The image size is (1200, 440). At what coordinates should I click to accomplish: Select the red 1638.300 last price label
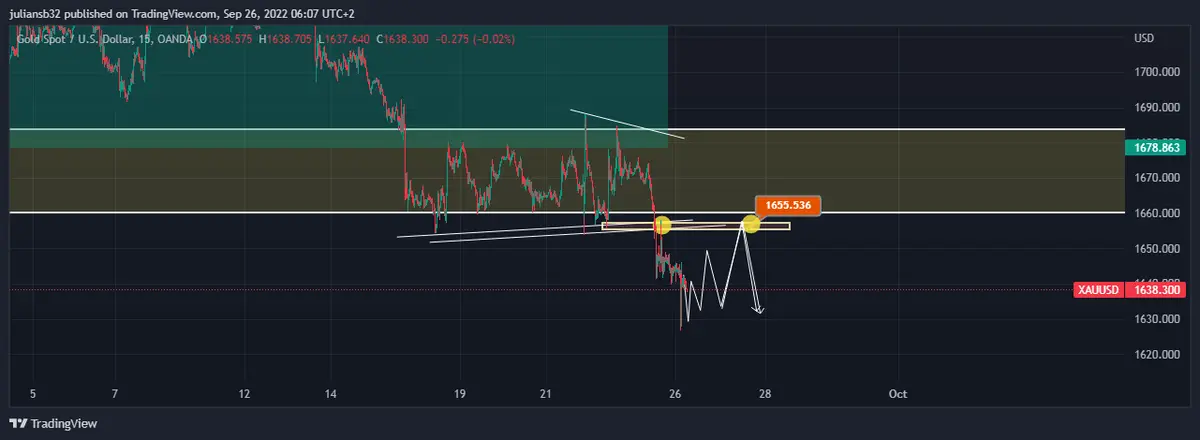pos(1158,290)
